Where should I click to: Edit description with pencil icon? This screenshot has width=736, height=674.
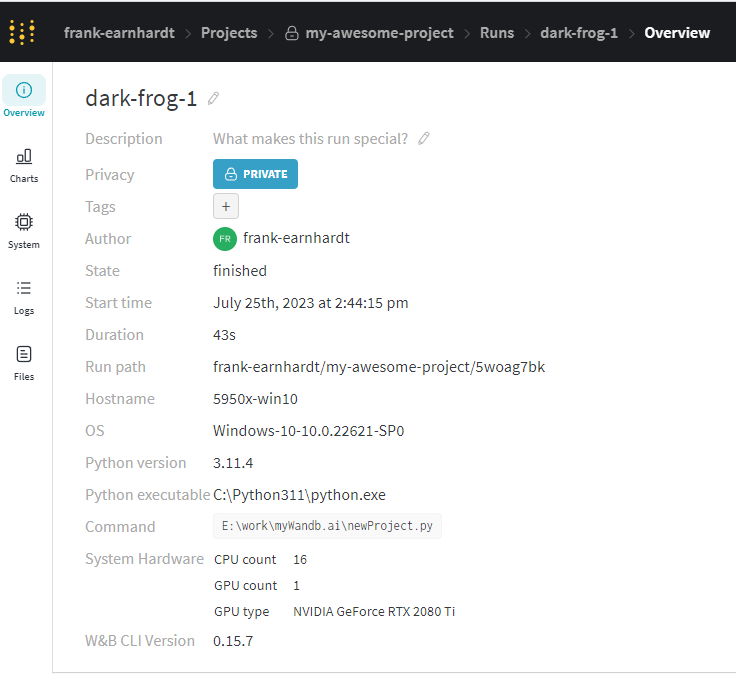click(x=424, y=138)
